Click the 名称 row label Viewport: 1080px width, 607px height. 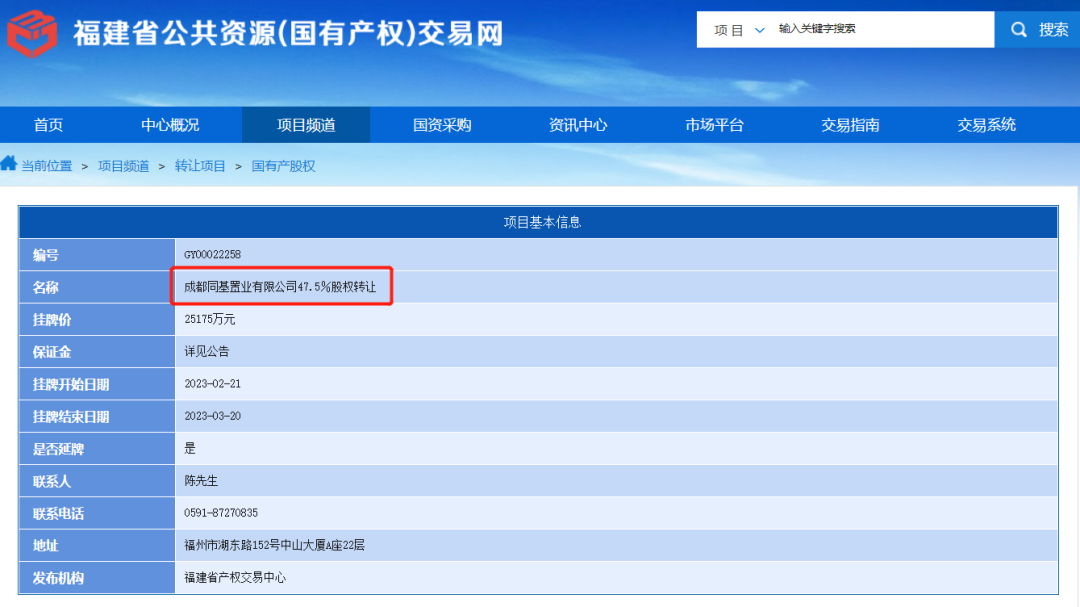45,287
